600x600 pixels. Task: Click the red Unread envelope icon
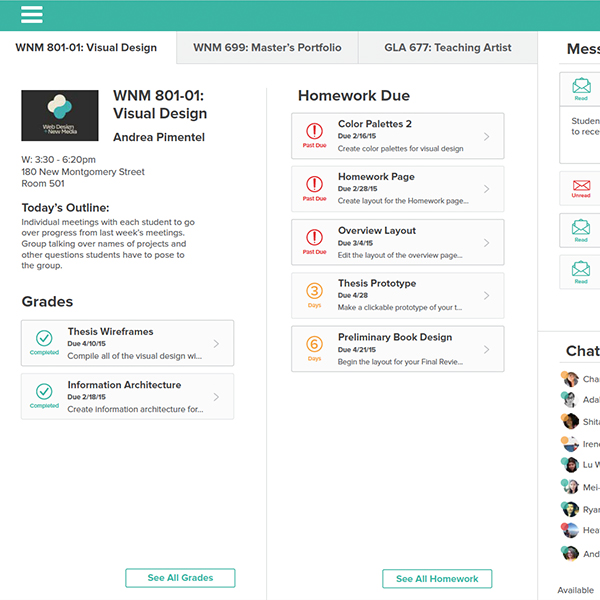pyautogui.click(x=581, y=186)
